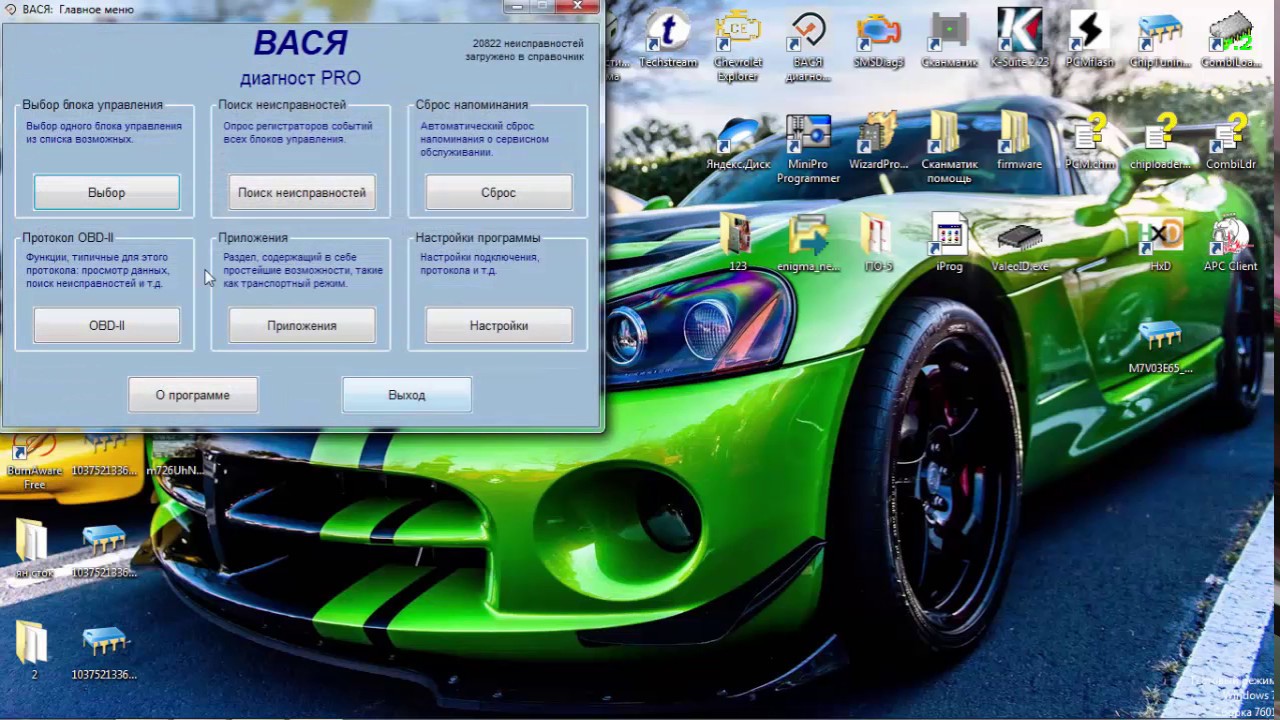Open PCM.chm help file
The width and height of the screenshot is (1280, 720).
tap(1089, 143)
